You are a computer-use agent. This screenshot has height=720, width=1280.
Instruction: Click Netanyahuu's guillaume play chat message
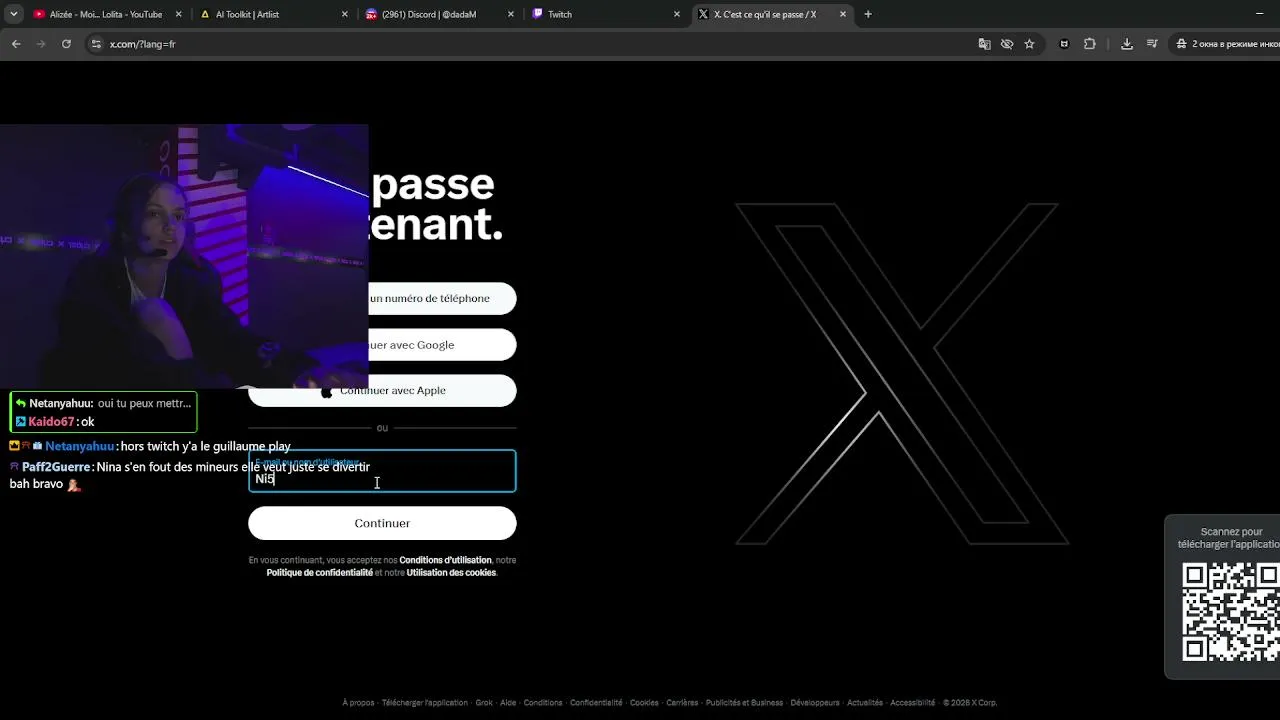tap(150, 446)
